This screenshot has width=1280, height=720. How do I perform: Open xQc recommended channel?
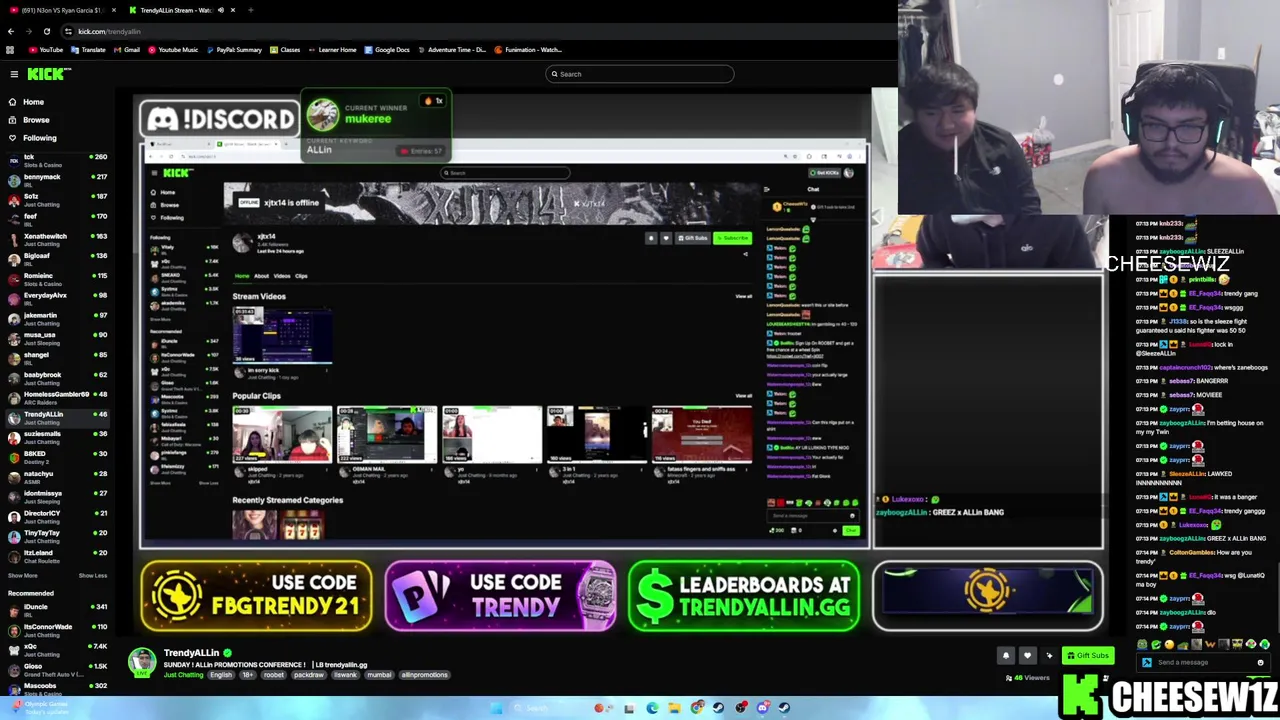click(58, 650)
